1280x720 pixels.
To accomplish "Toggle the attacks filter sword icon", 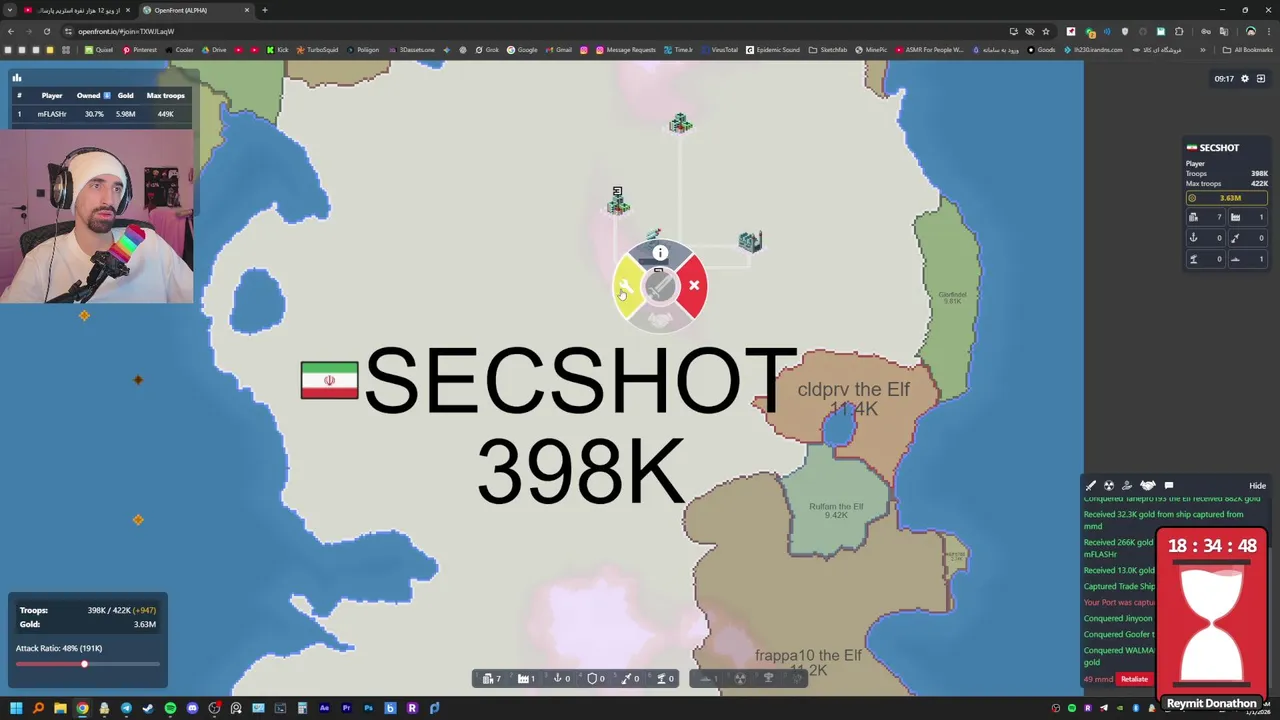I will pos(1091,486).
